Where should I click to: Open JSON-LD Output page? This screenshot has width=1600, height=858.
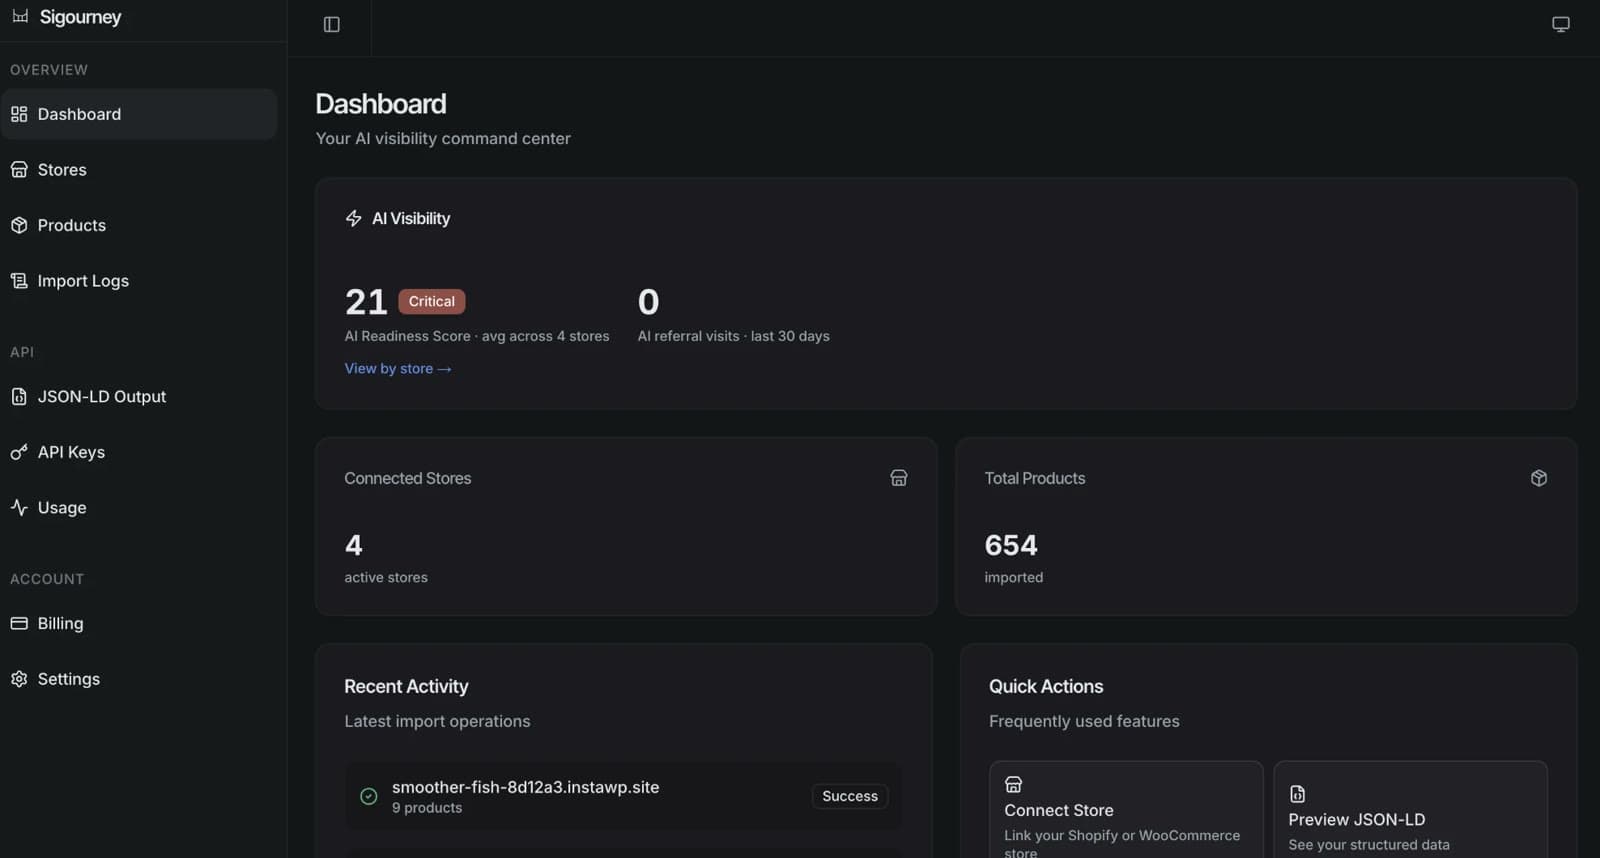[139, 397]
